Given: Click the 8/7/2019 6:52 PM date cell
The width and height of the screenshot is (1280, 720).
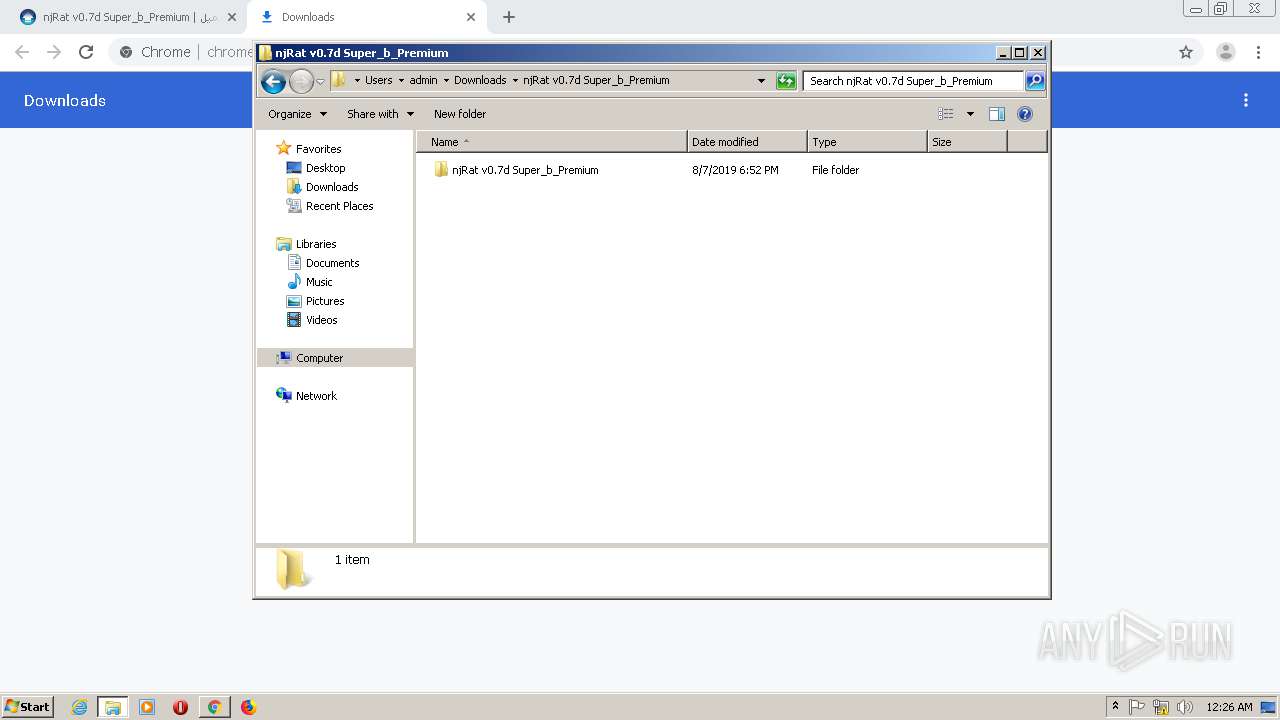Looking at the screenshot, I should 735,170.
